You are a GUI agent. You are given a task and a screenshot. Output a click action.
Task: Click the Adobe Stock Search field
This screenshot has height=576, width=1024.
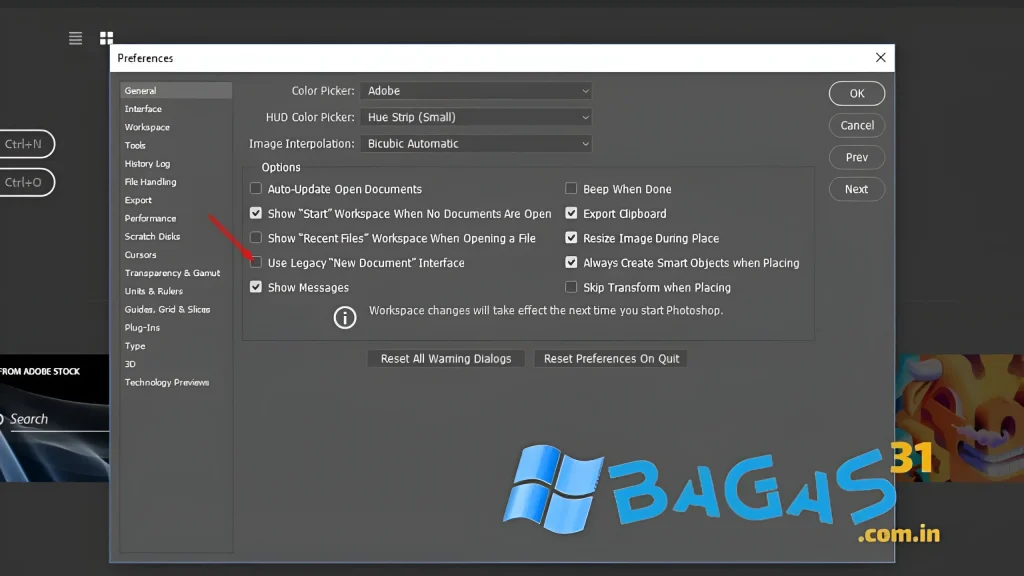pyautogui.click(x=56, y=419)
